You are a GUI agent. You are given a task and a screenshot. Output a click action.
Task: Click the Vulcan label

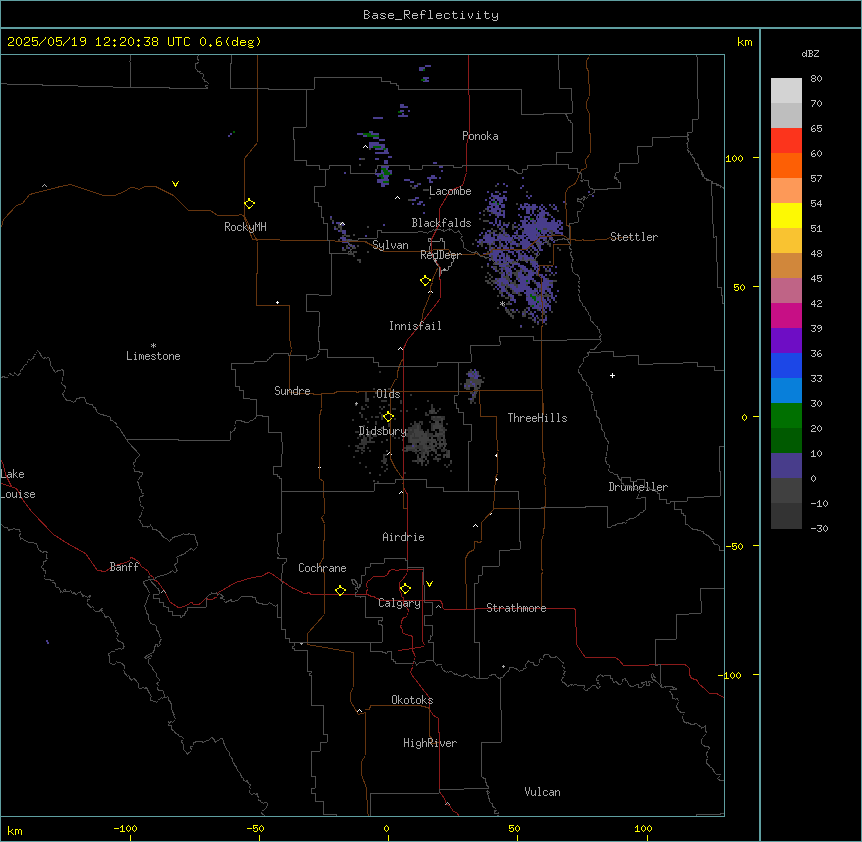click(x=543, y=792)
